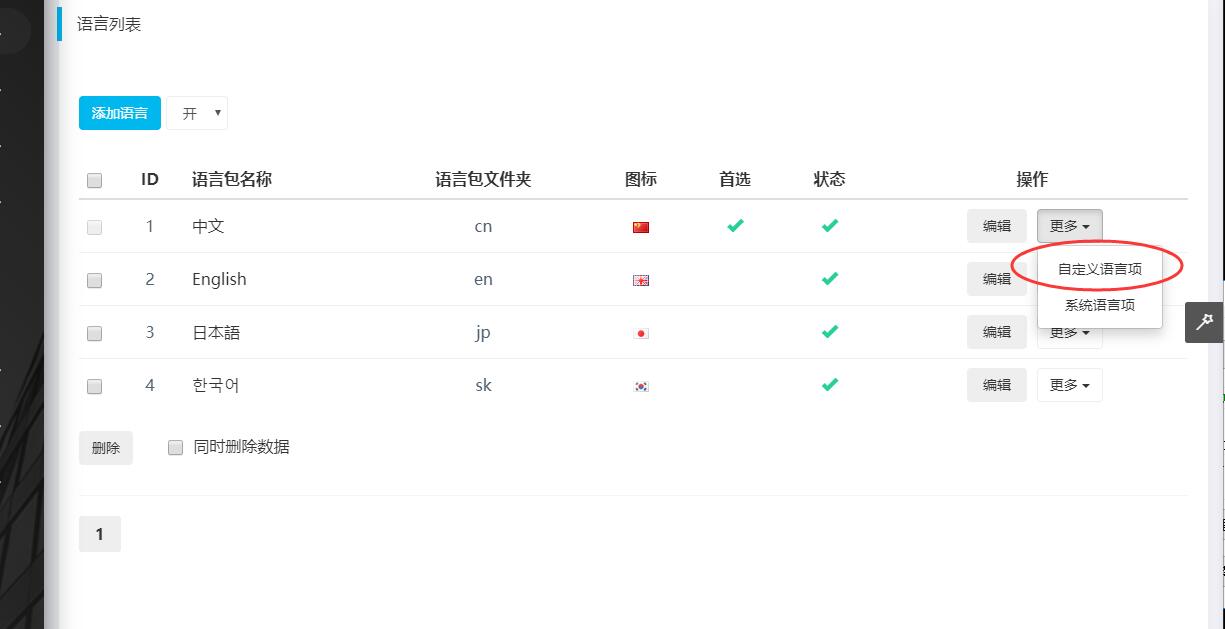Click 编辑 for the 日本語 row
The height and width of the screenshot is (629, 1225).
(996, 332)
